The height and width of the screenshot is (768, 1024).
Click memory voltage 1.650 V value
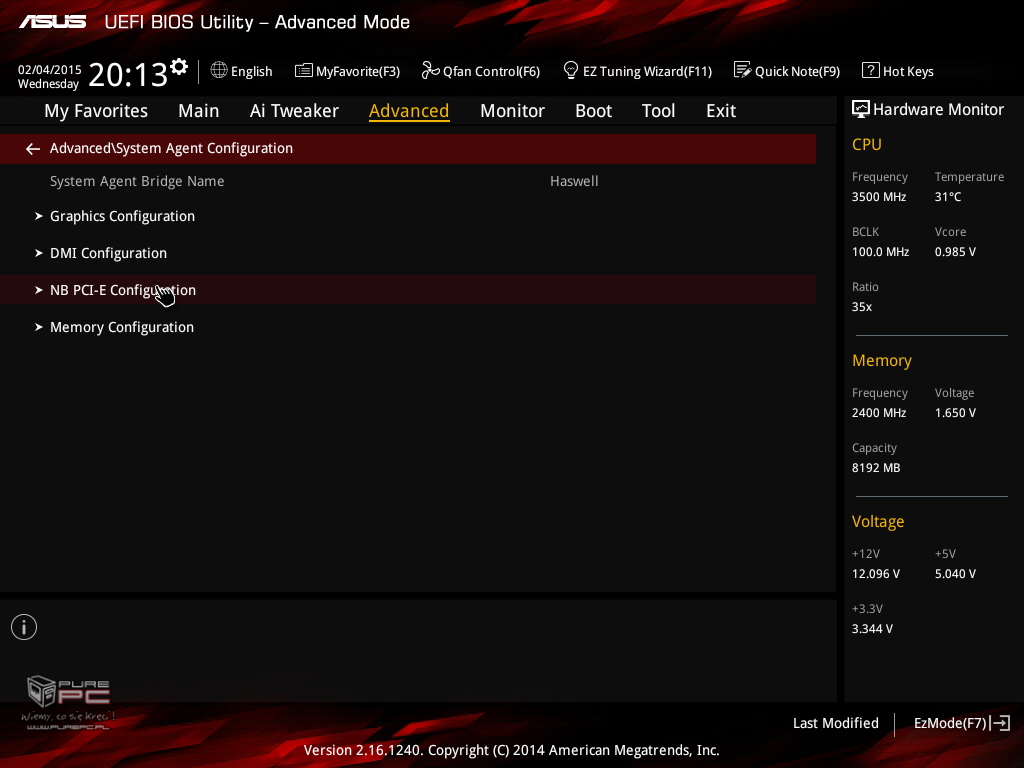point(955,413)
